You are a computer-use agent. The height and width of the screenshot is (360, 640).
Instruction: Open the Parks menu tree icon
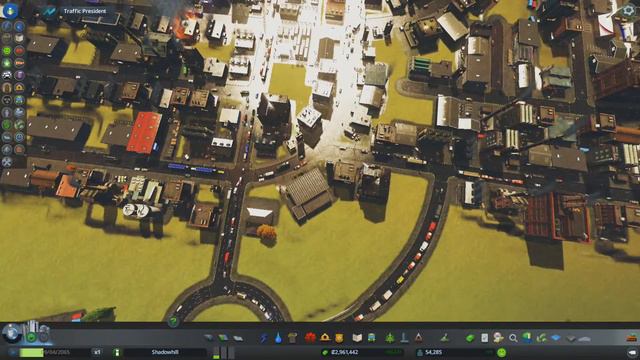pyautogui.click(x=390, y=338)
